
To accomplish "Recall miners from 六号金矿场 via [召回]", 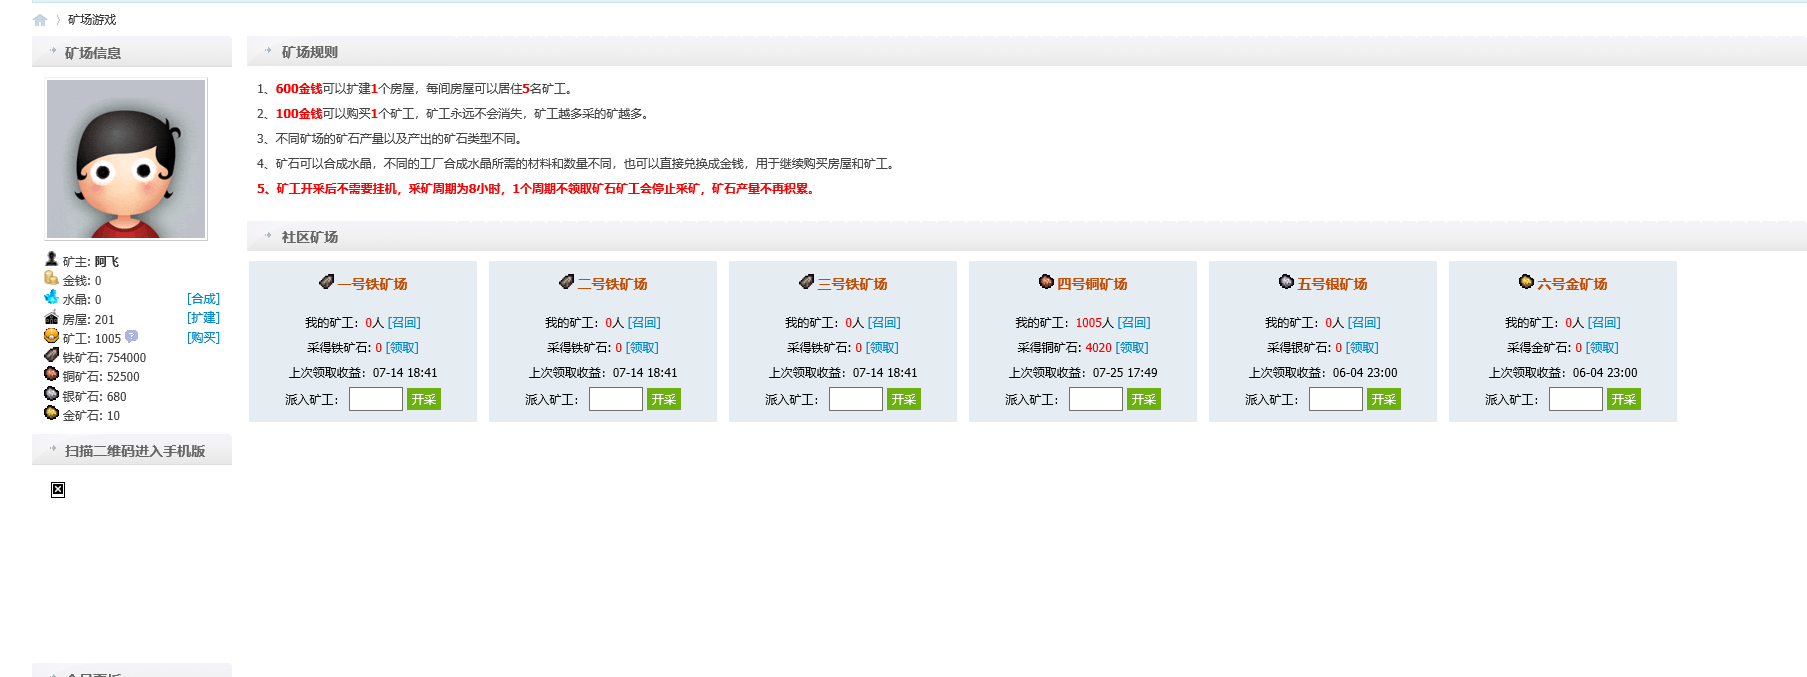I will click(1604, 323).
